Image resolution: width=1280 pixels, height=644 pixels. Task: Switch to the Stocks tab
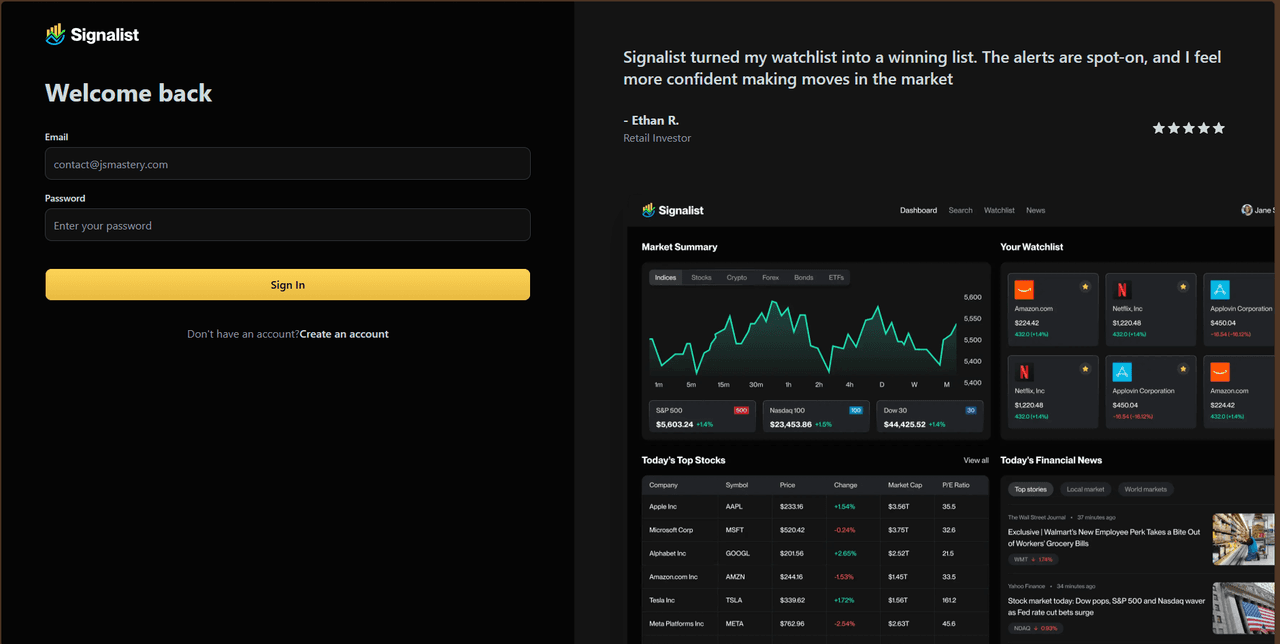pyautogui.click(x=701, y=277)
